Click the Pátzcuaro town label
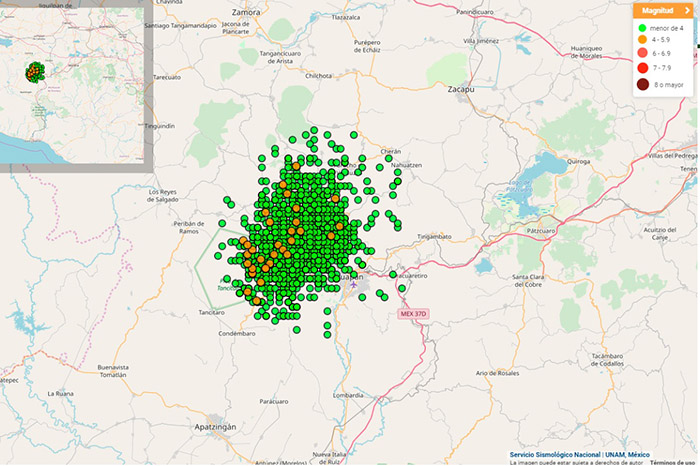 [540, 230]
